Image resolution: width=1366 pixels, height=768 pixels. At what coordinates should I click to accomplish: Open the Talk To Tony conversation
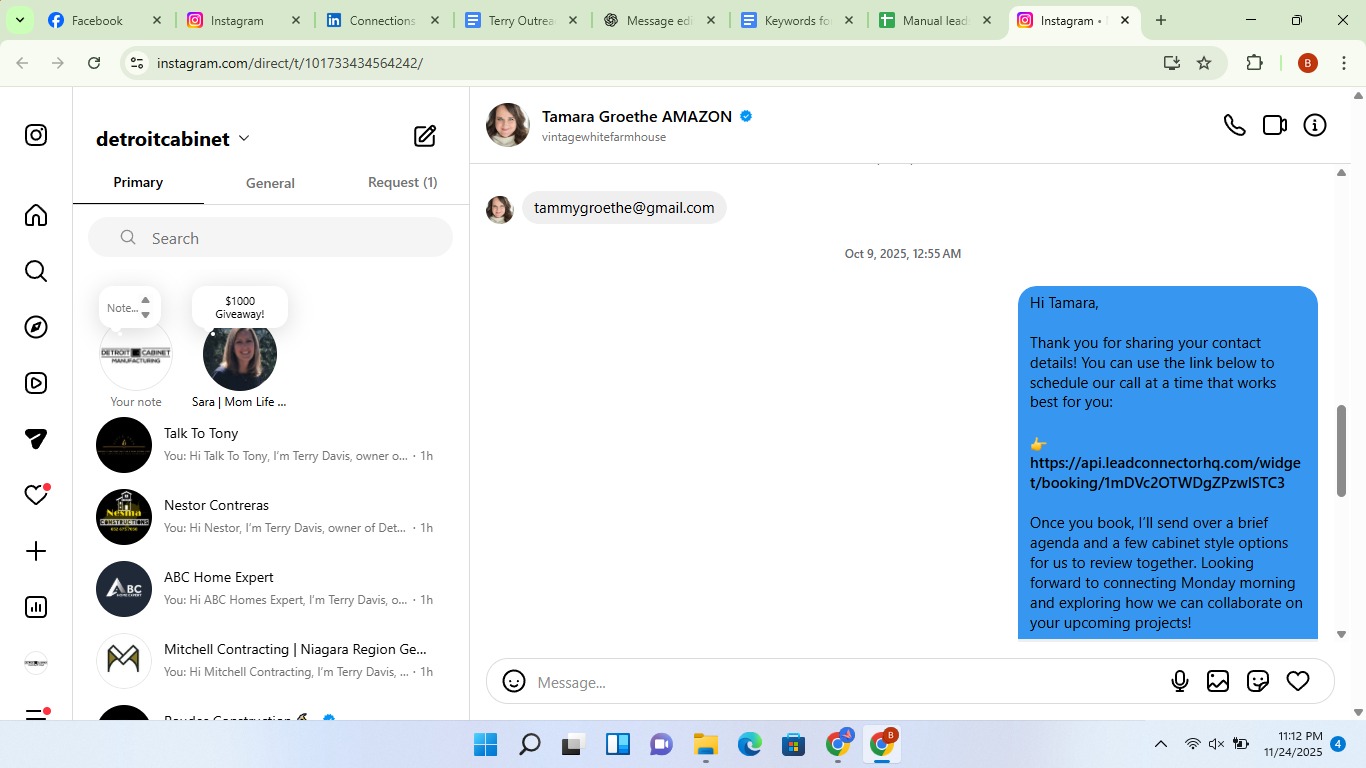click(270, 444)
